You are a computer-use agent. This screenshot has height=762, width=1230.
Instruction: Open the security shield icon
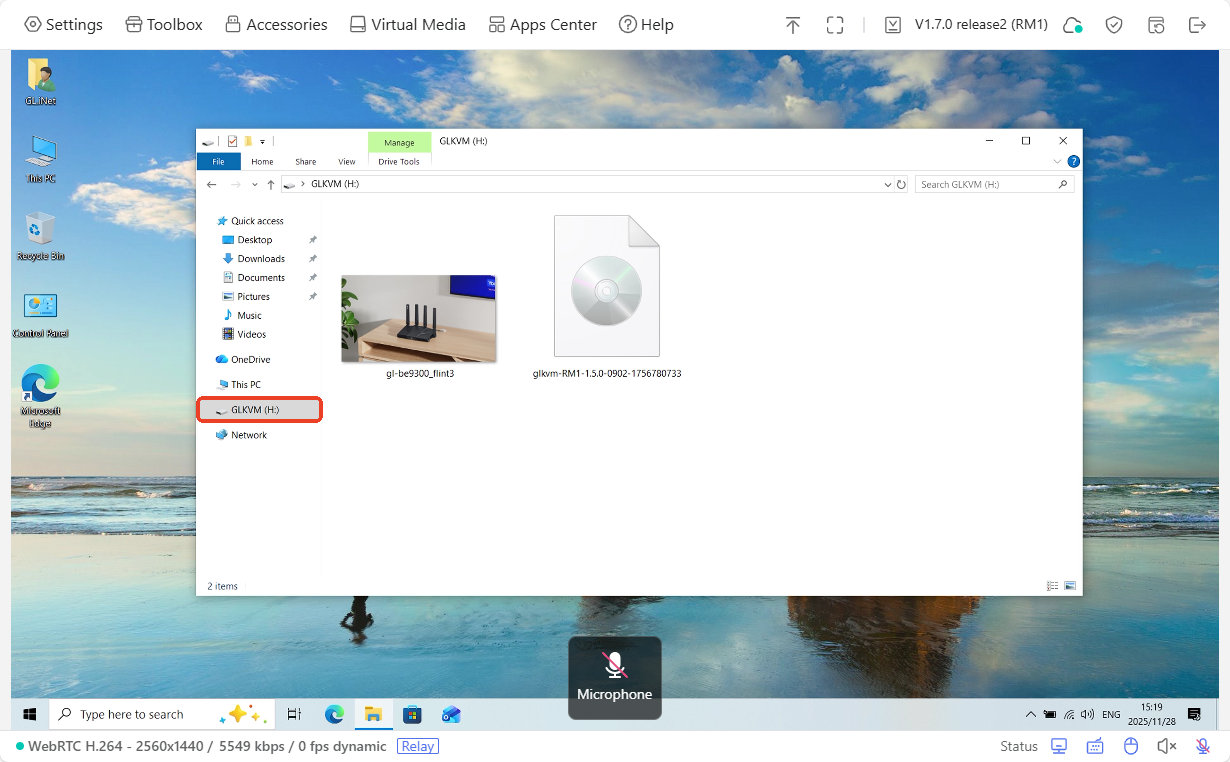1114,24
